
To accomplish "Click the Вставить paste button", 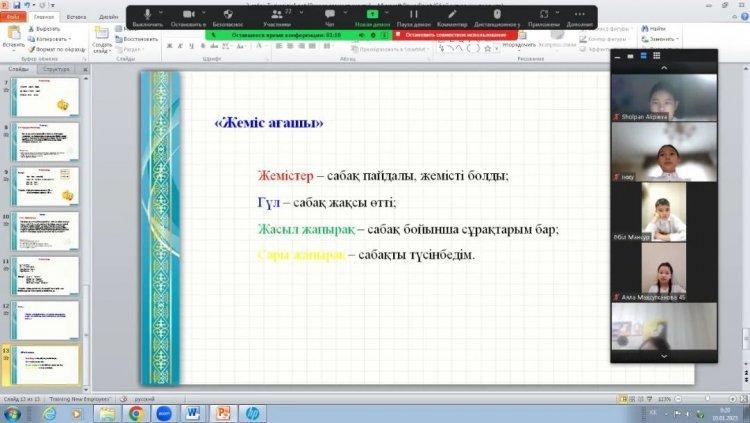I will [14, 37].
